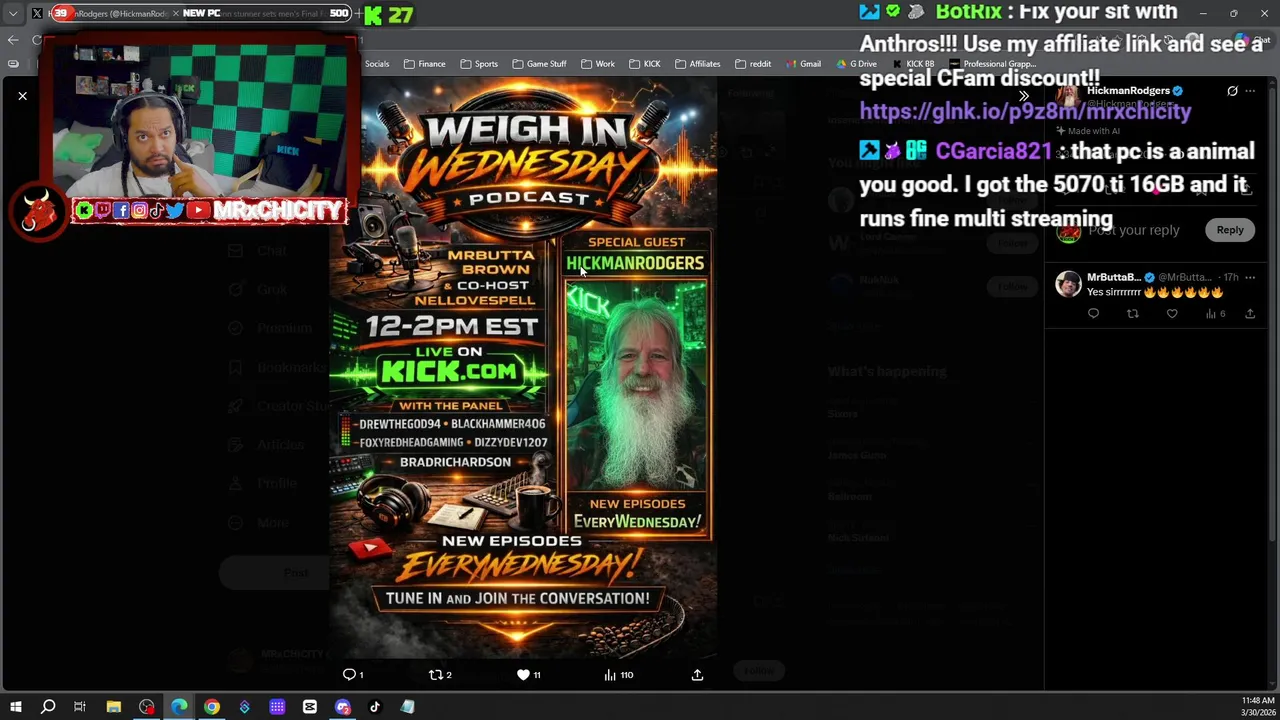Open the Finance bookmark folder
The image size is (1280, 720).
424,64
